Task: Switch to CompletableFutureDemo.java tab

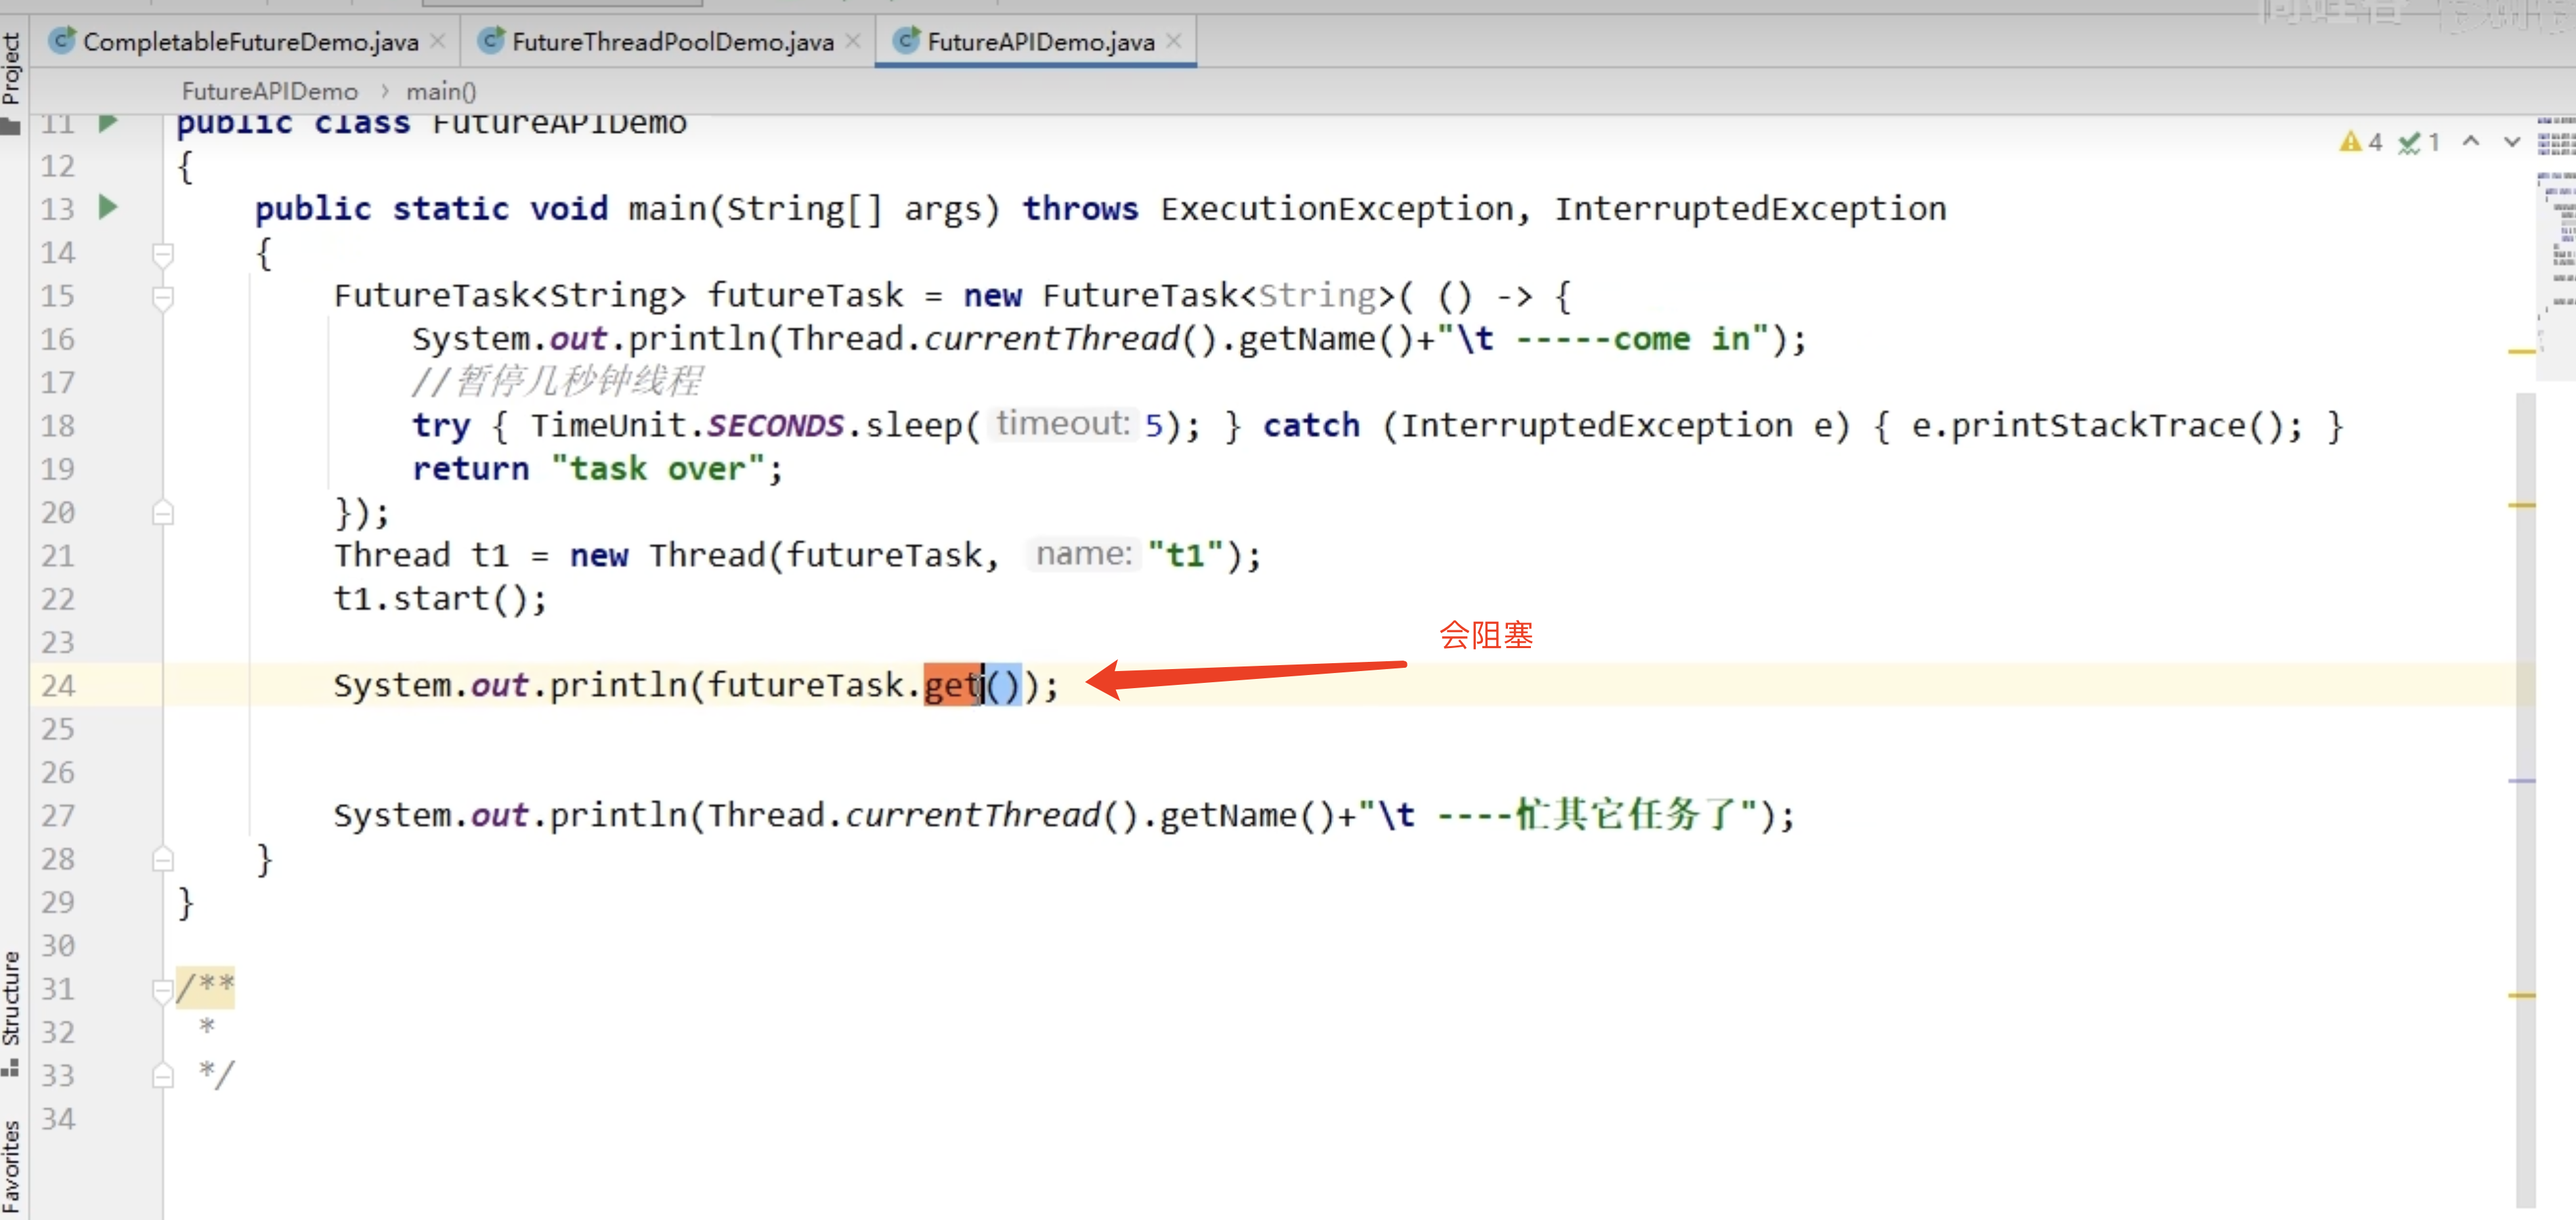Action: [249, 41]
